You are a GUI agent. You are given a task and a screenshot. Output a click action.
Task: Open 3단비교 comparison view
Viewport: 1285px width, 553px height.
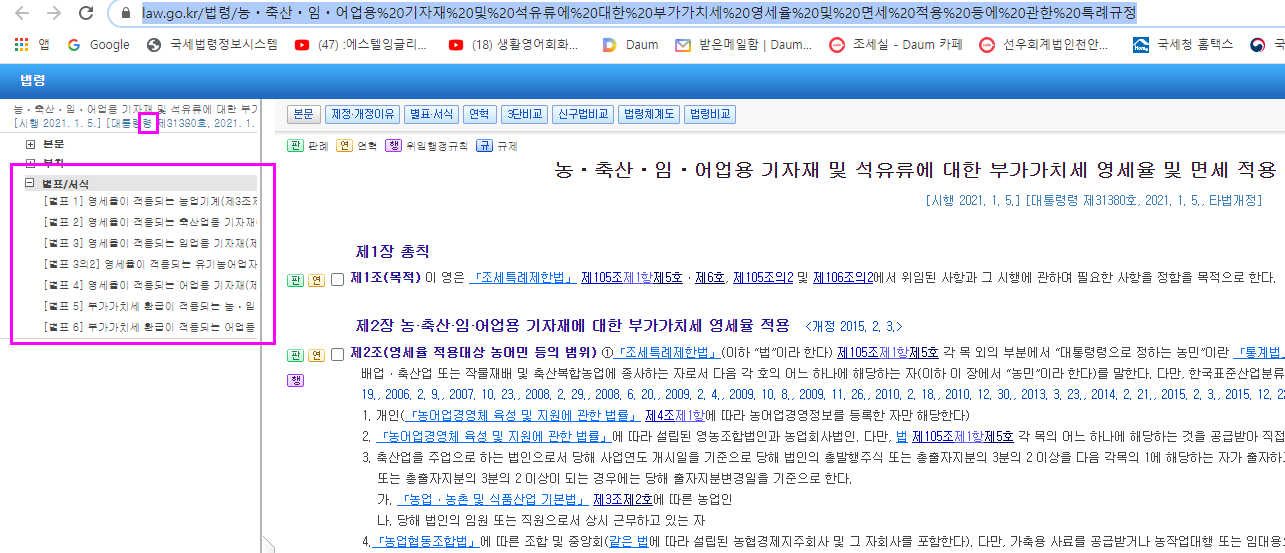point(523,114)
